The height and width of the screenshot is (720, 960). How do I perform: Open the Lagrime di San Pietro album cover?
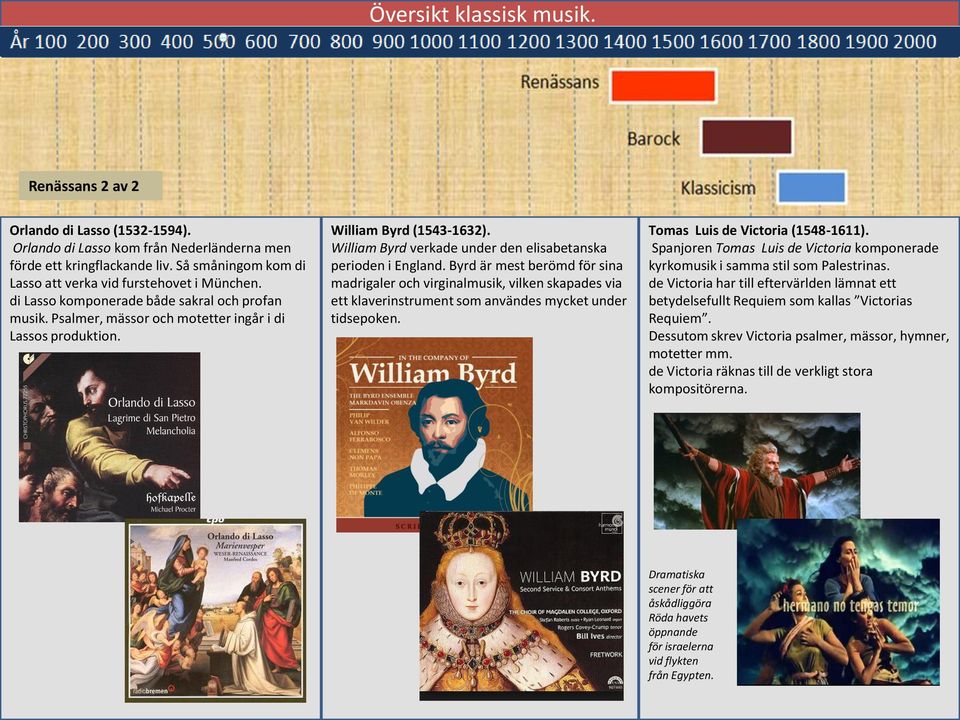click(110, 437)
